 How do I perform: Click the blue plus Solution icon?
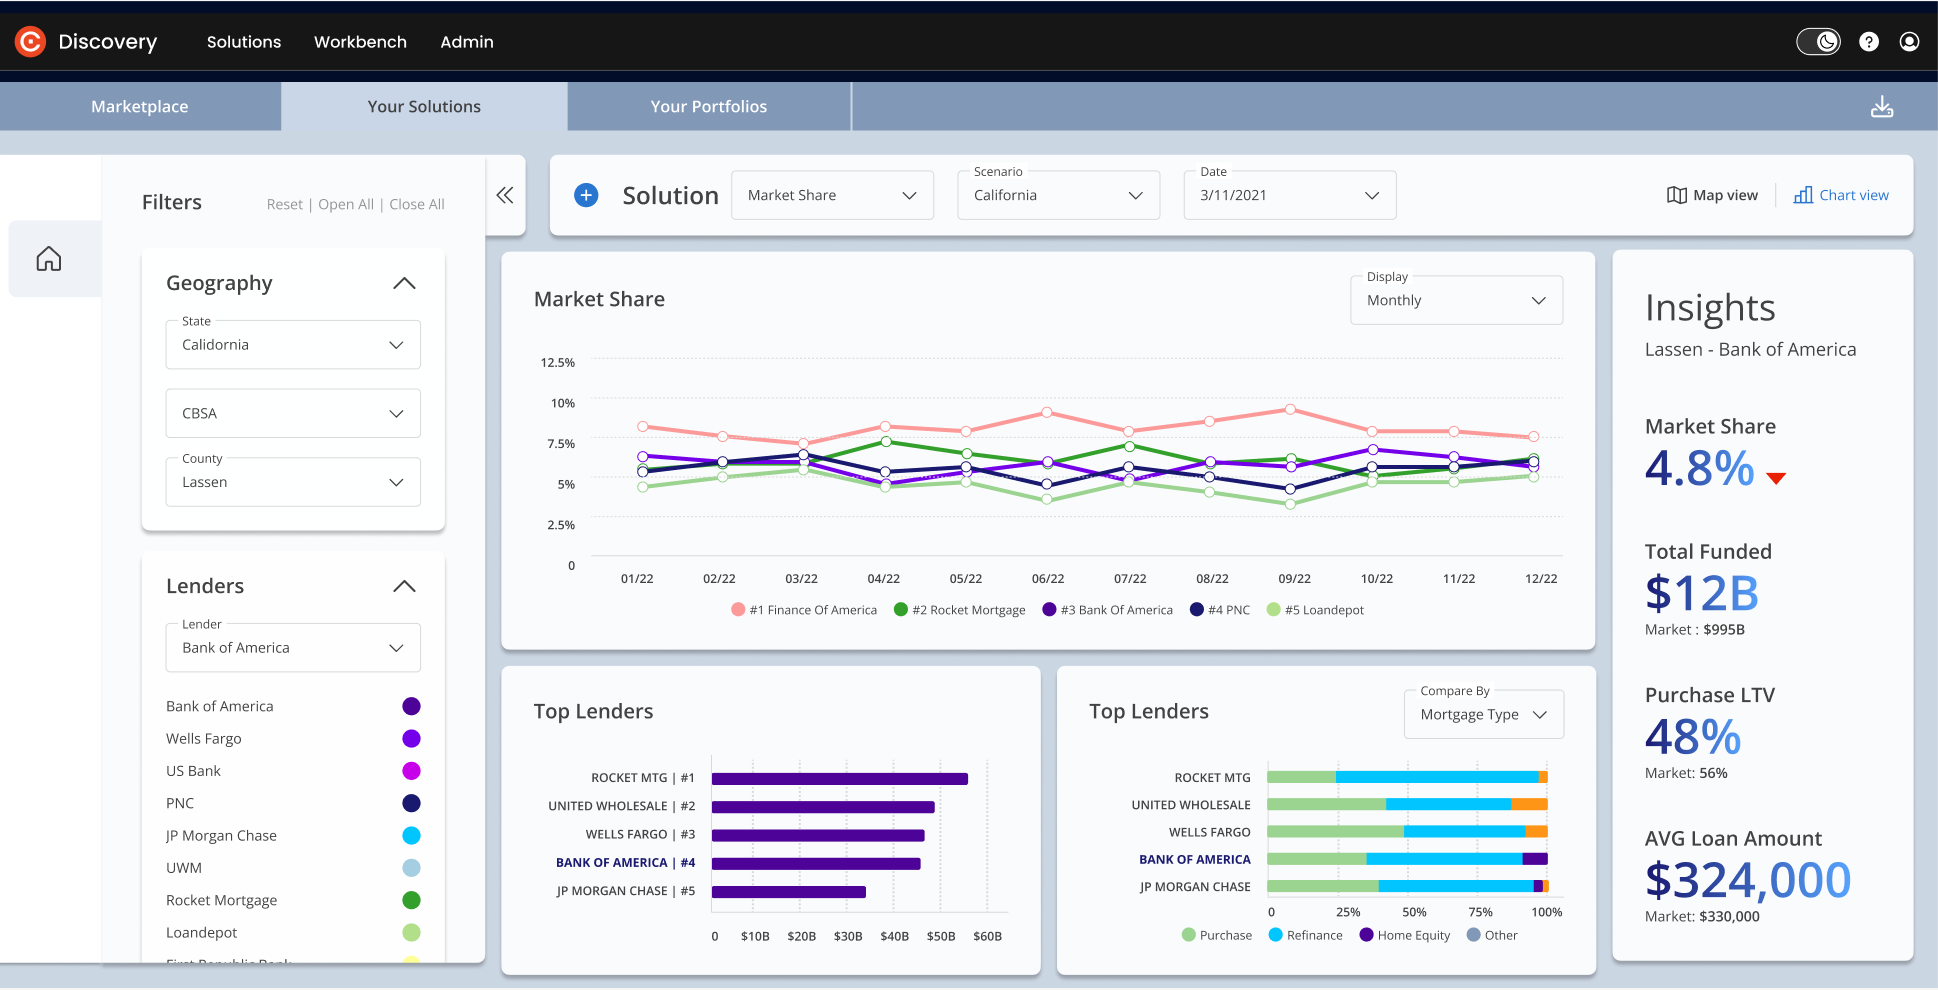(x=586, y=195)
